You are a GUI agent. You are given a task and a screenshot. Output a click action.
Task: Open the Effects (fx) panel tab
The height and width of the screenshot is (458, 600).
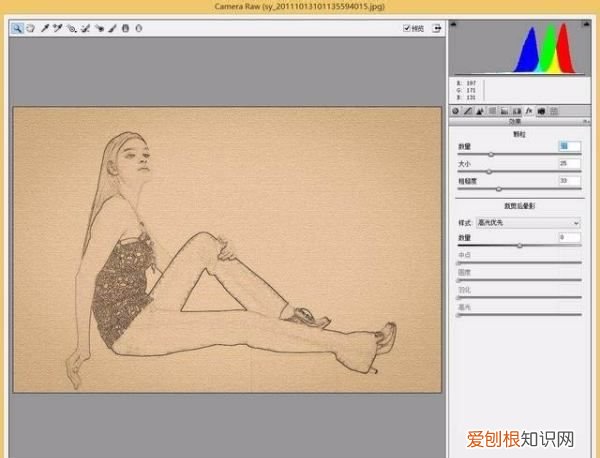(x=529, y=111)
